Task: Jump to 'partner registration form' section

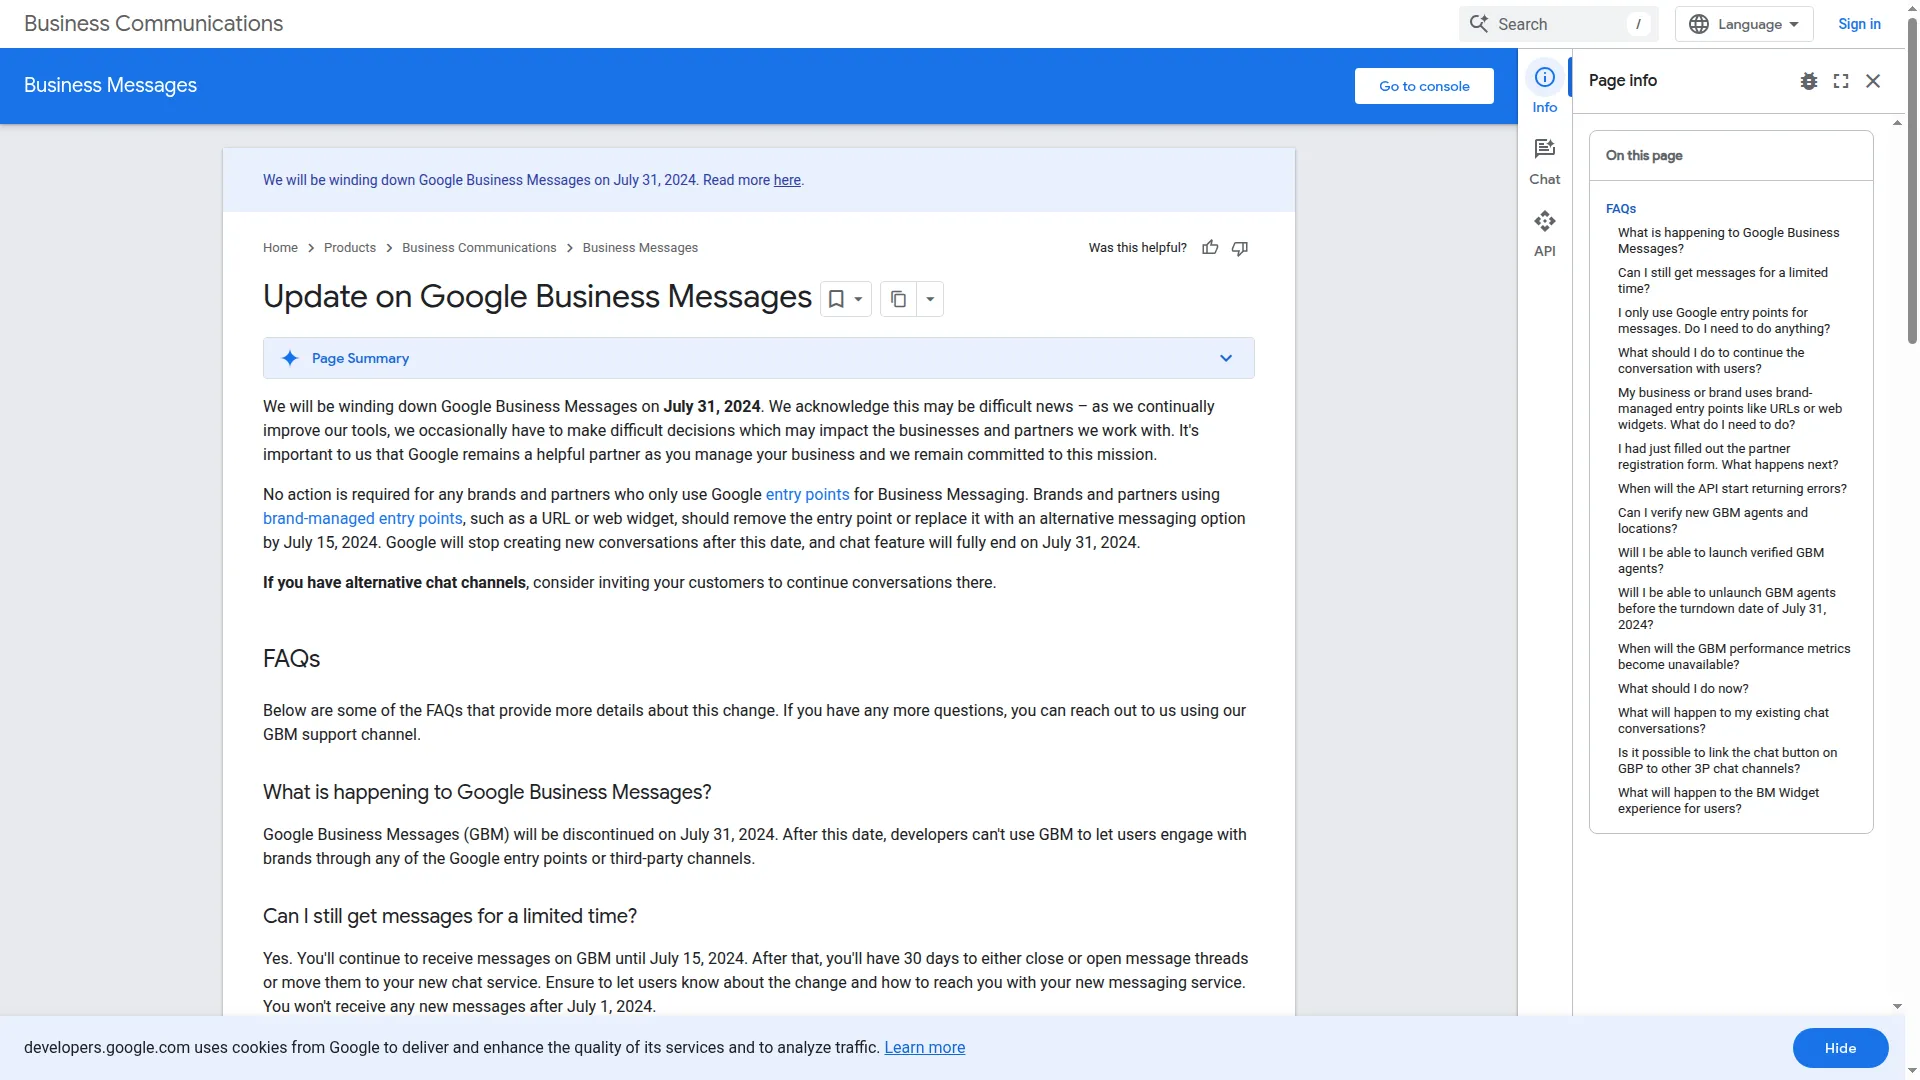Action: click(x=1728, y=457)
